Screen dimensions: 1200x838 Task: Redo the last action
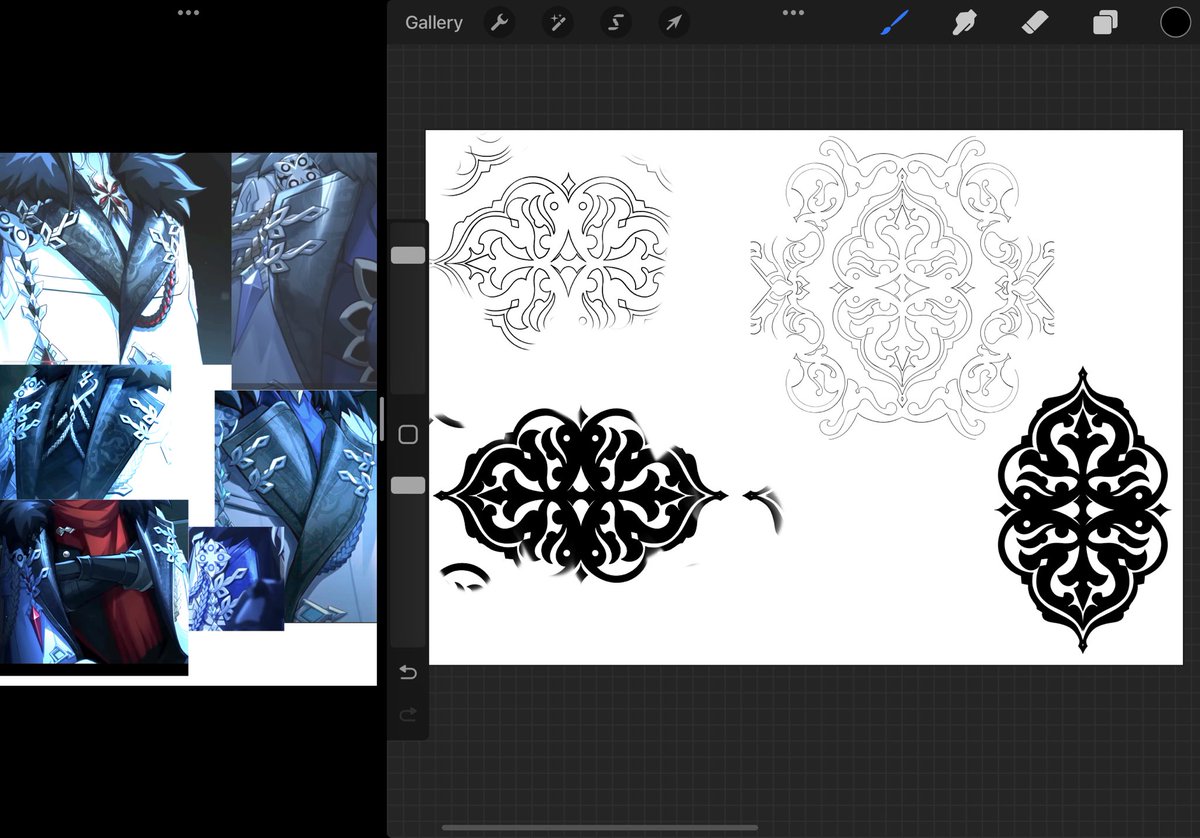pyautogui.click(x=408, y=715)
